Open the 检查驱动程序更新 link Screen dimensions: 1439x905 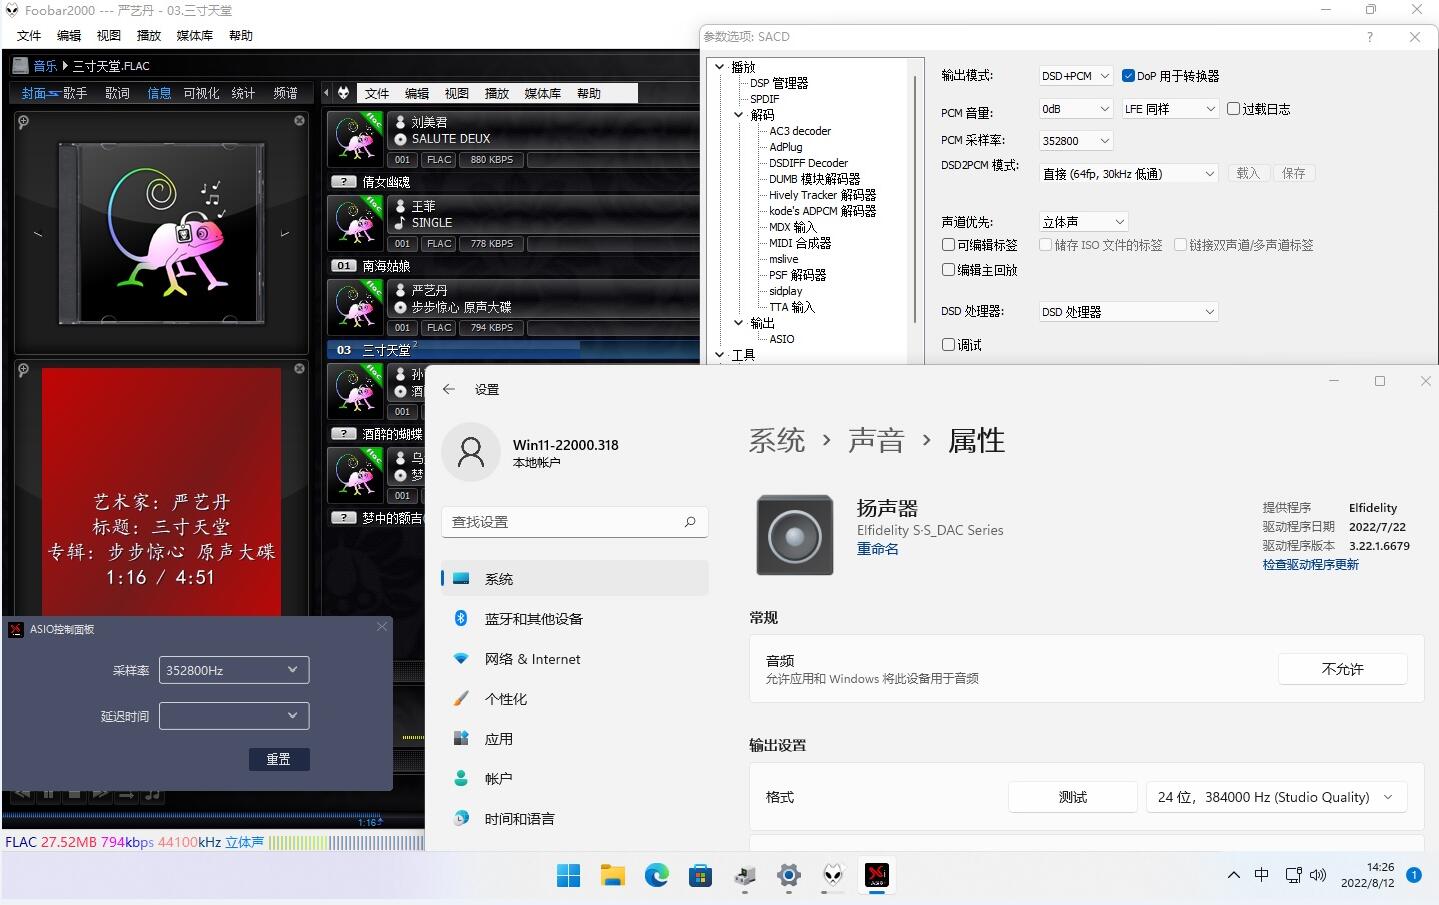pyautogui.click(x=1310, y=564)
